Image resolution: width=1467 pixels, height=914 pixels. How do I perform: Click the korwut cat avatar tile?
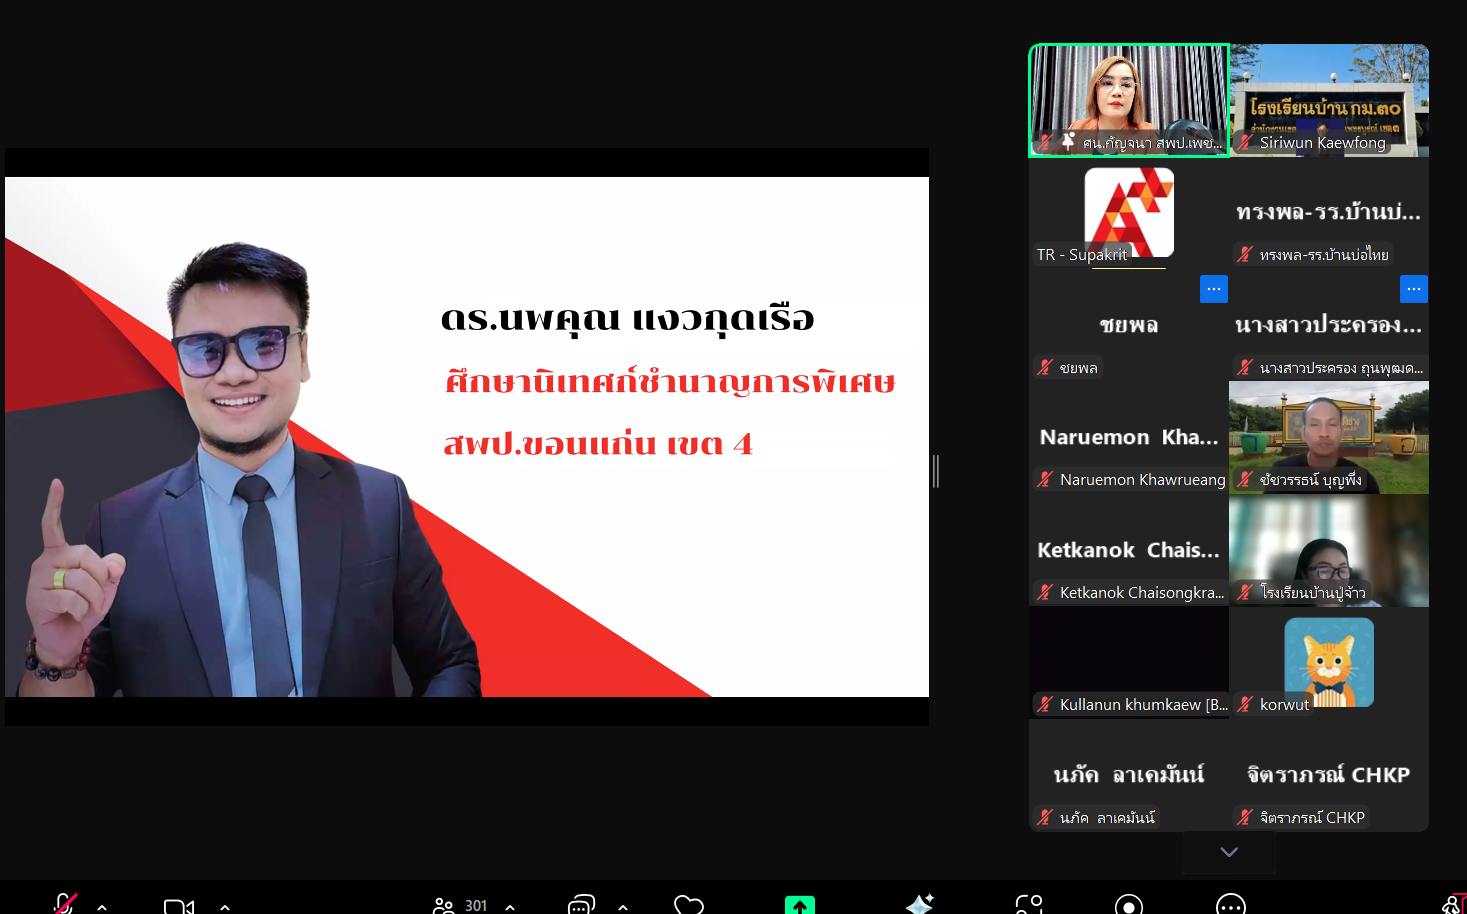(1329, 661)
